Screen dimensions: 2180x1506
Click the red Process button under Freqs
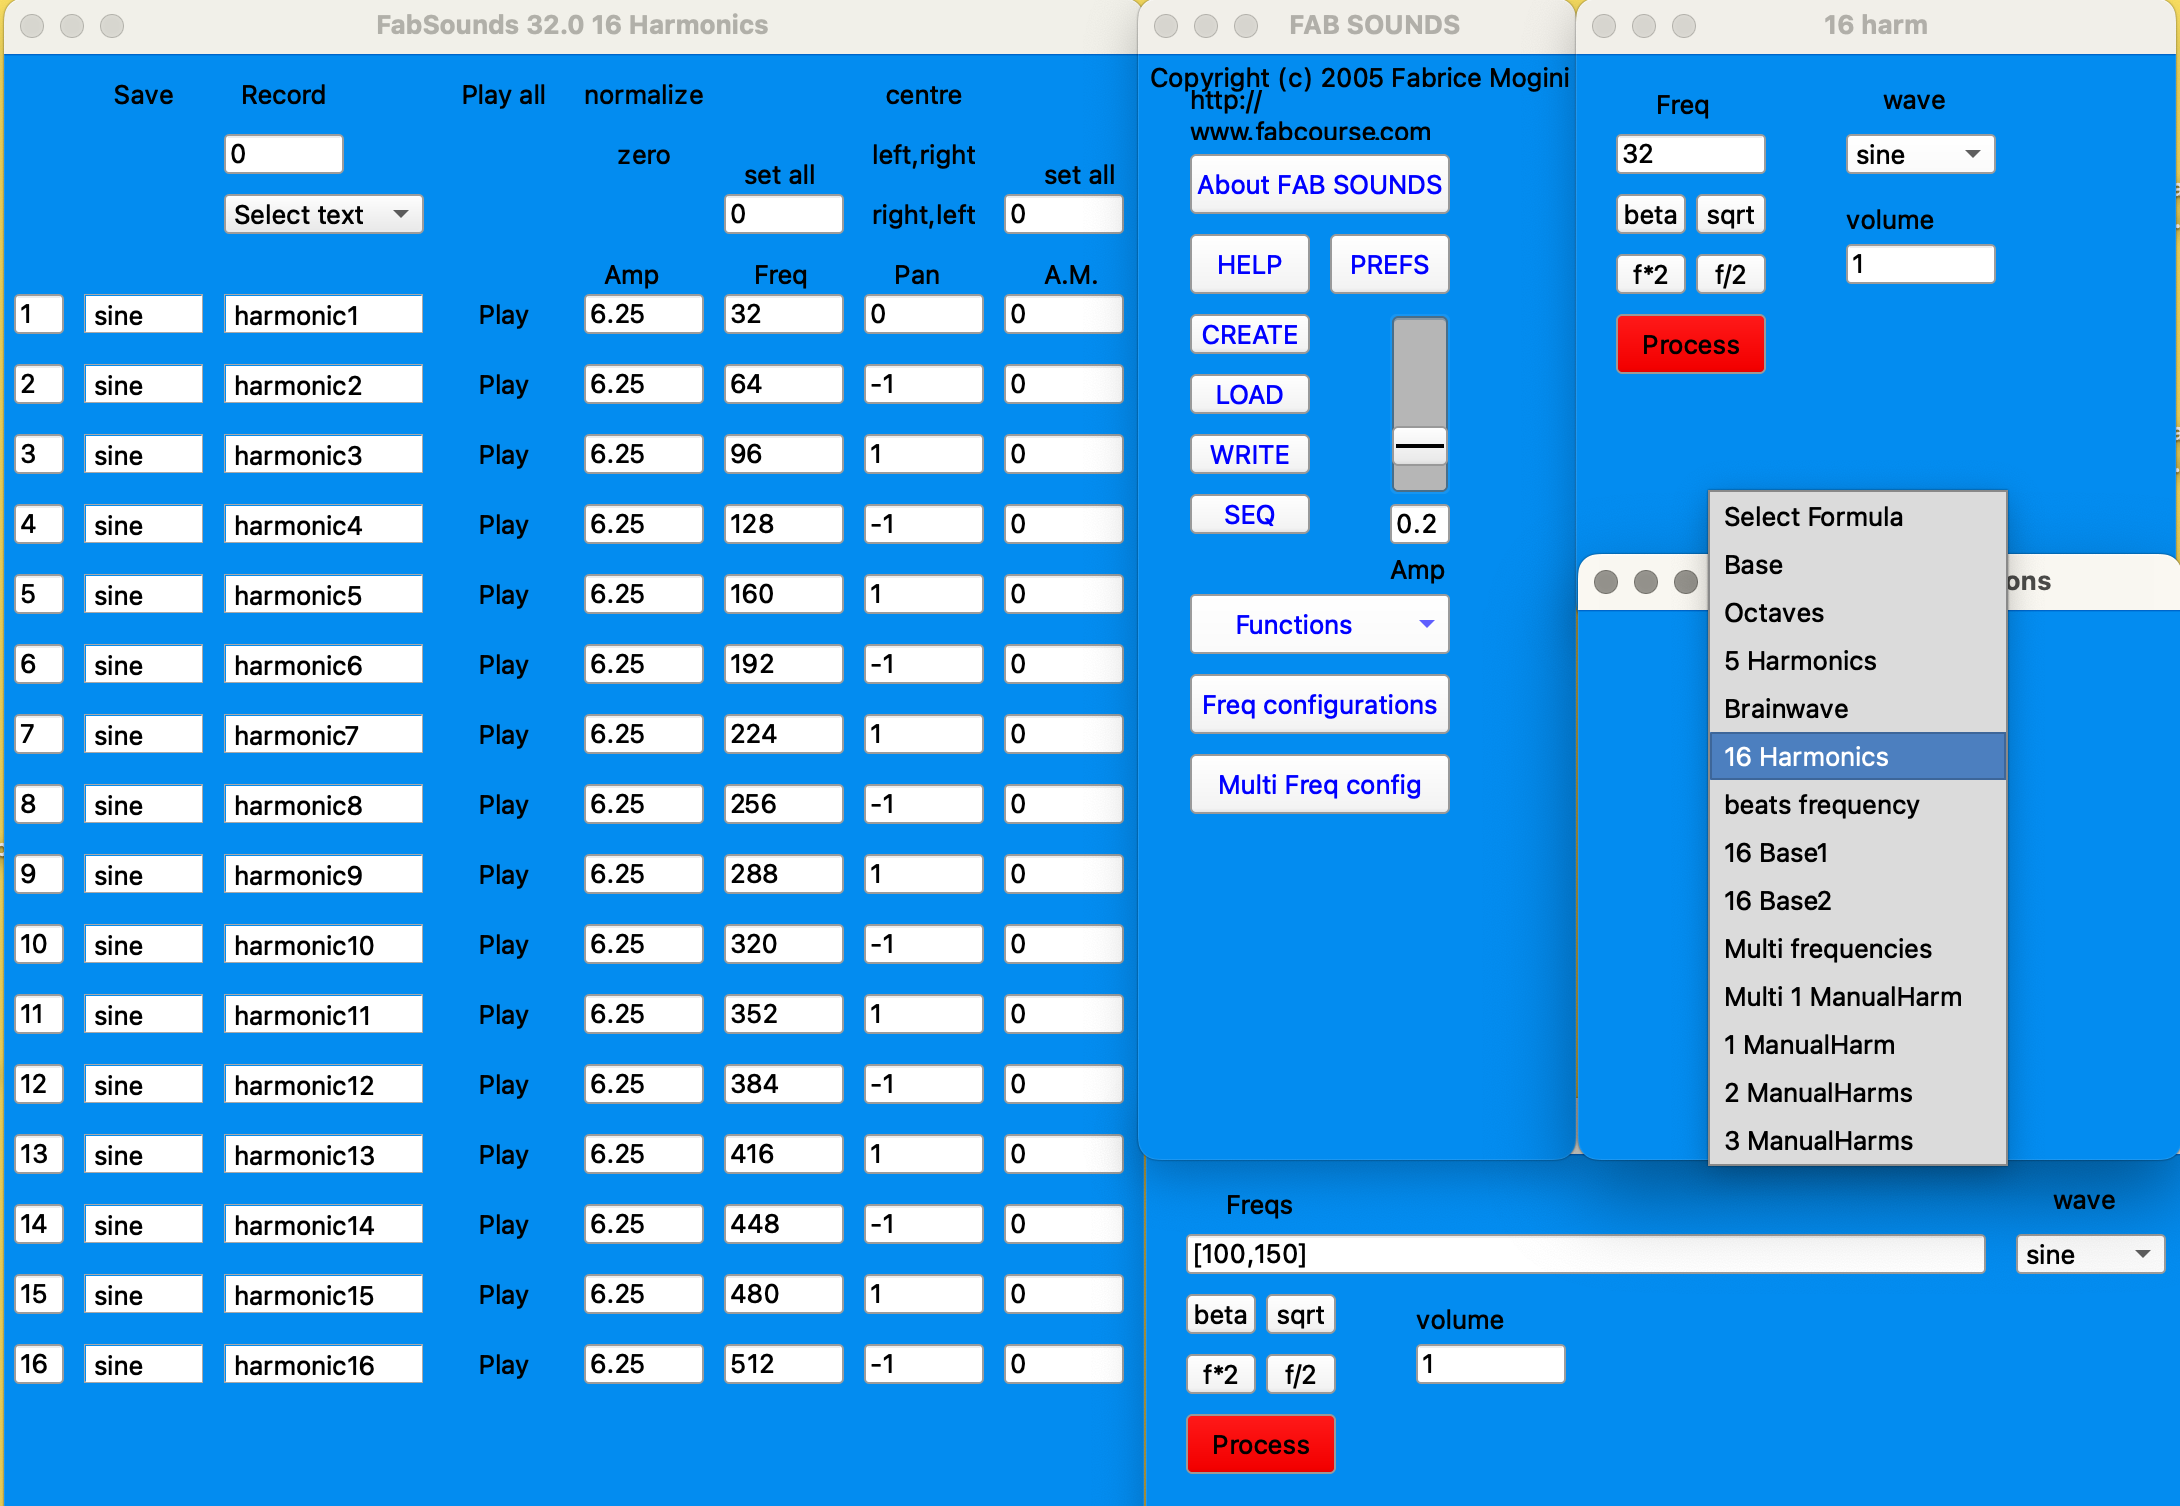[x=1260, y=1444]
